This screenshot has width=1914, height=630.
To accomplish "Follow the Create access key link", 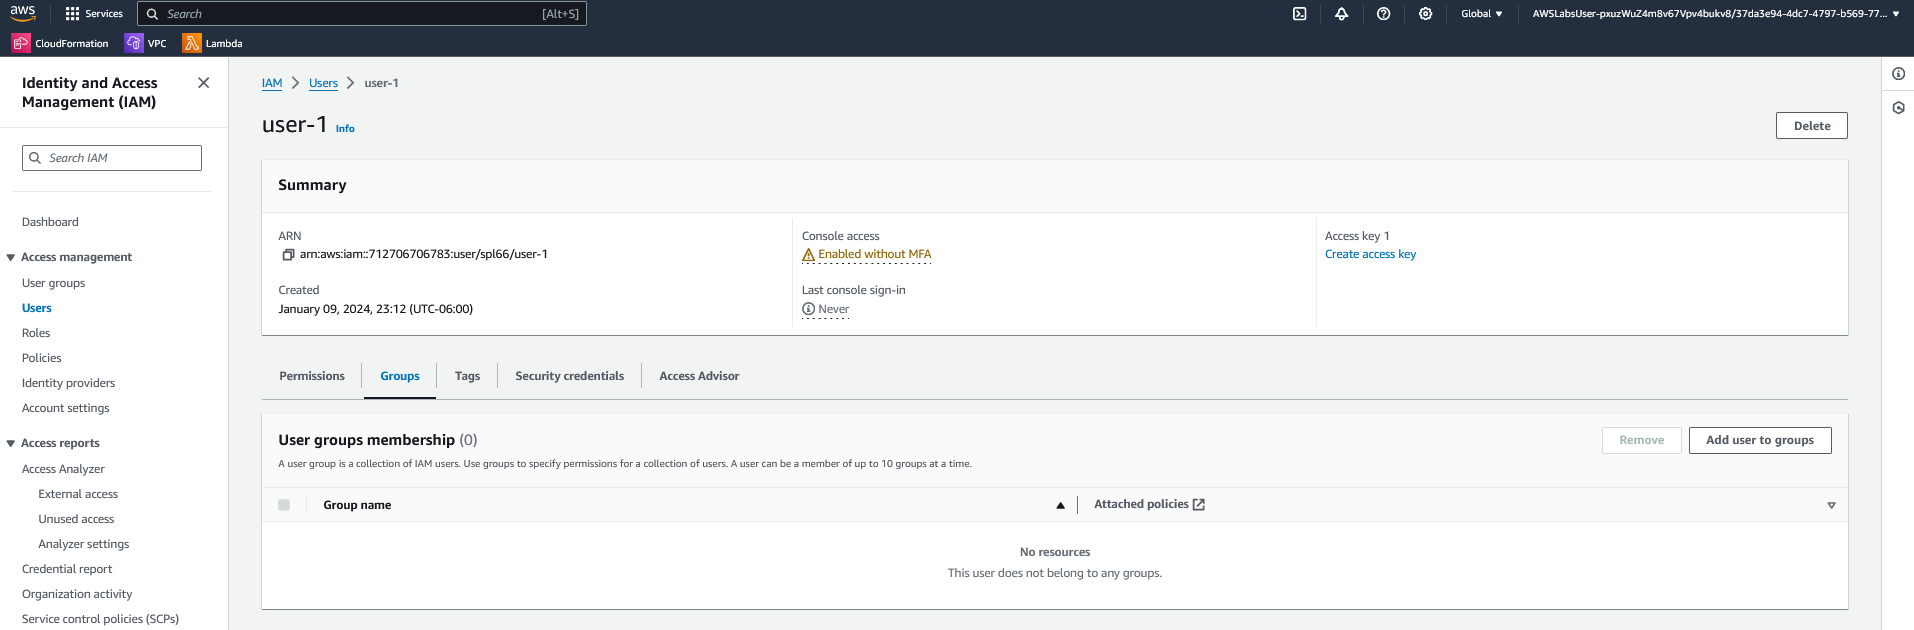I will tap(1370, 254).
